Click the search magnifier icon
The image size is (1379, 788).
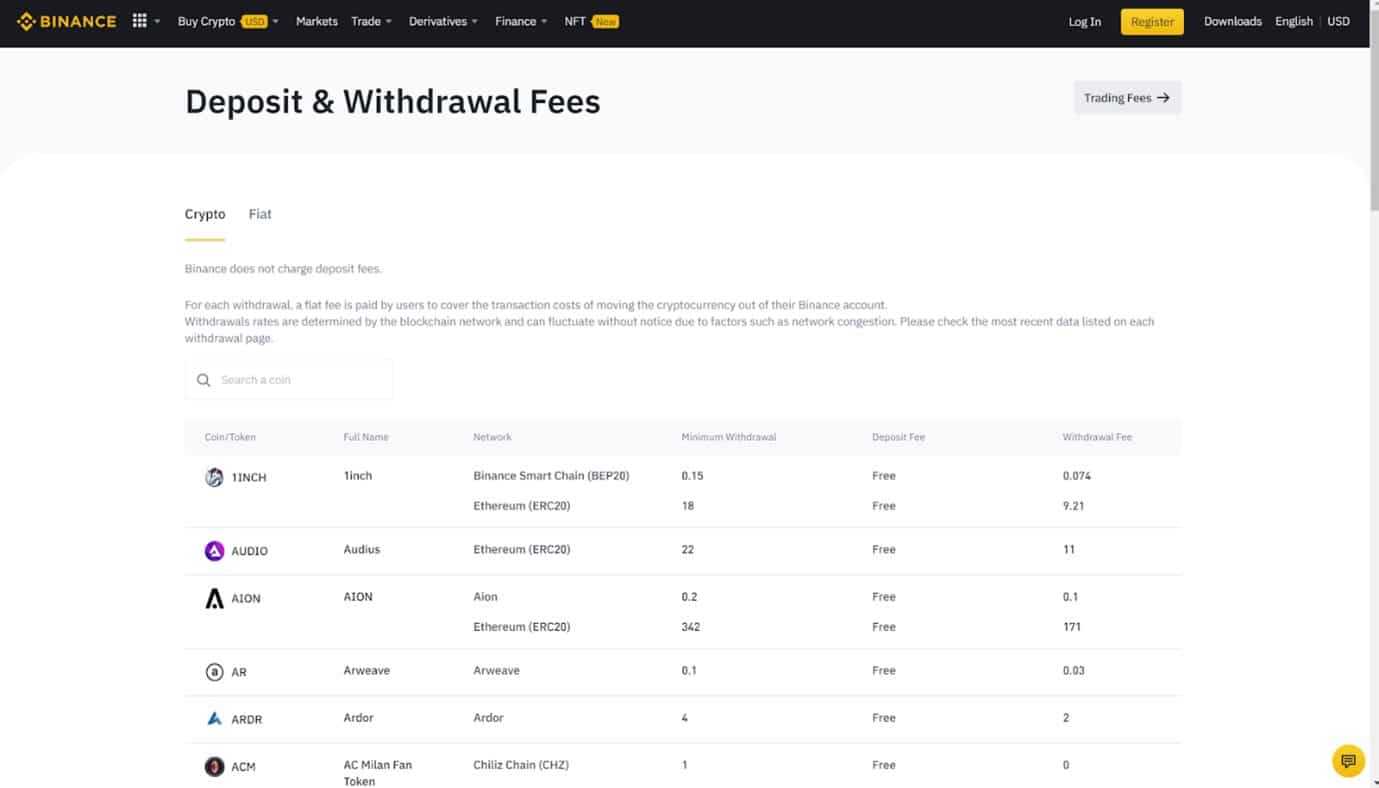(204, 380)
